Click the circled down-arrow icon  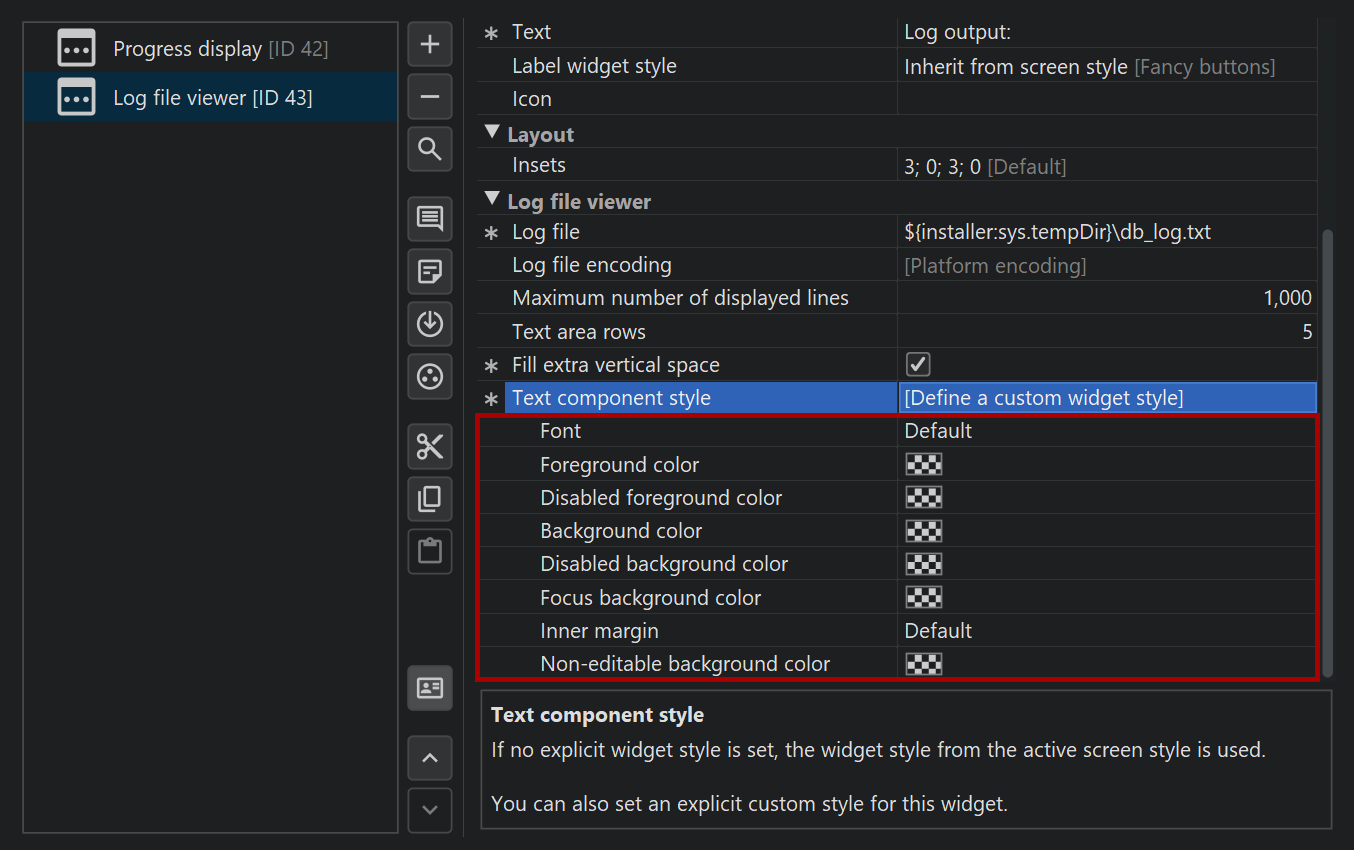430,324
